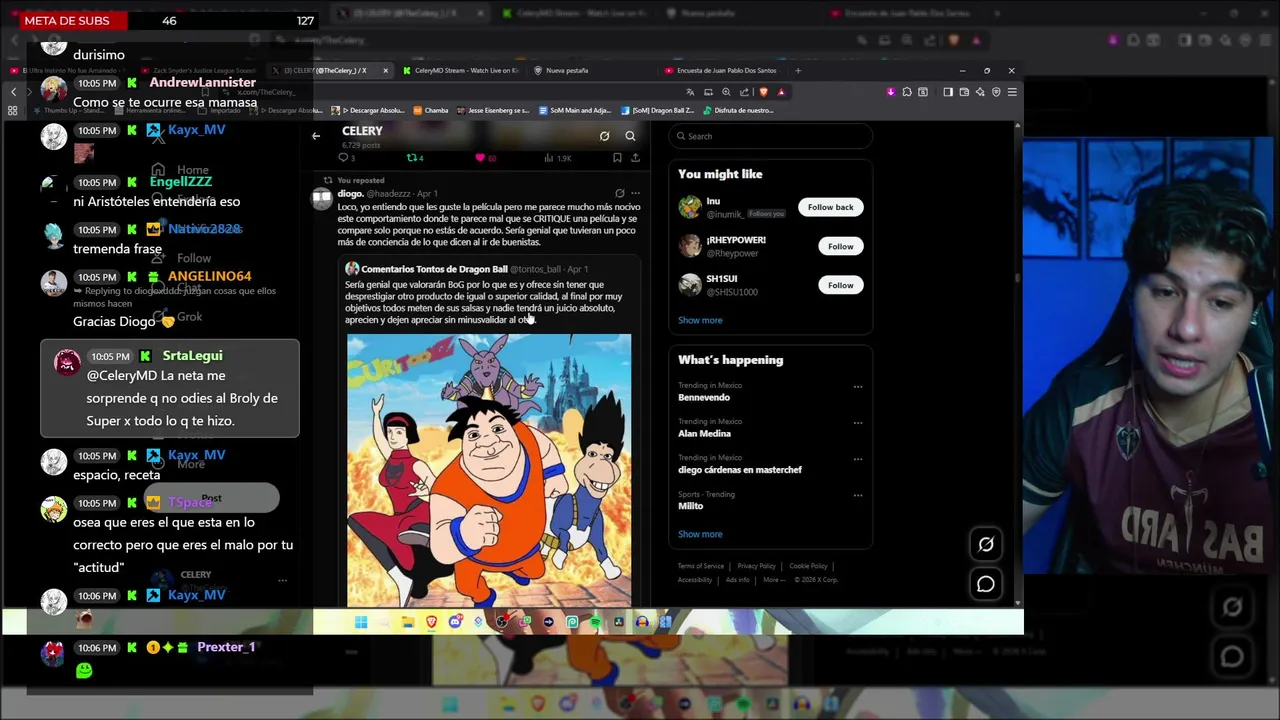Open options for diego cárdenas en masterchef trend
Image resolution: width=1280 pixels, height=720 pixels.
[x=858, y=459]
